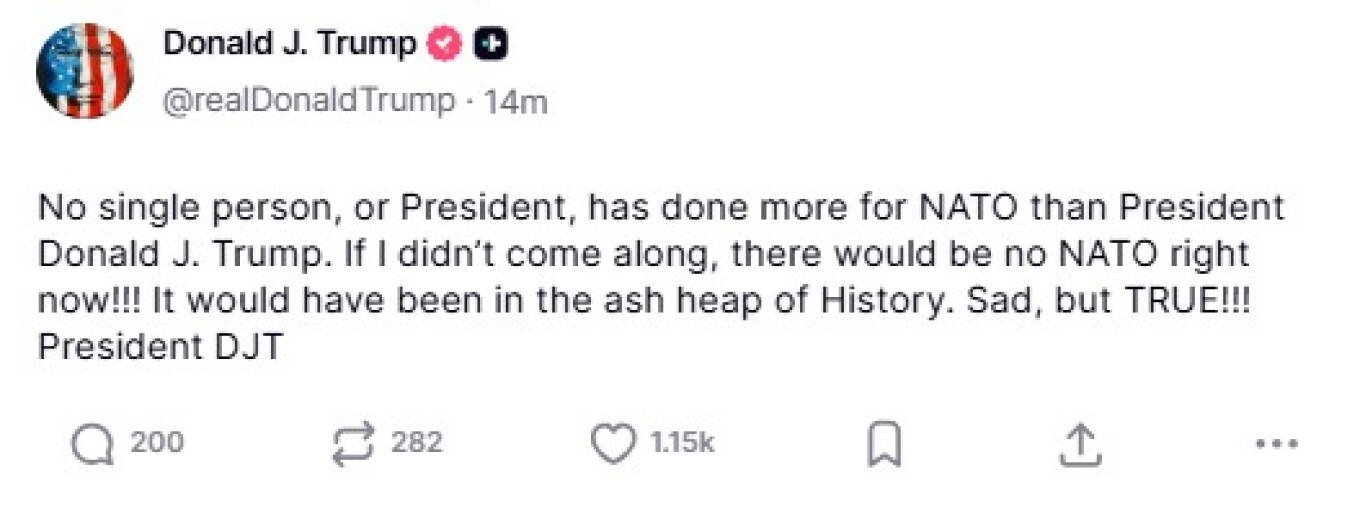Image resolution: width=1360 pixels, height=514 pixels.
Task: Click the red verified checkmark badge
Action: tap(444, 44)
